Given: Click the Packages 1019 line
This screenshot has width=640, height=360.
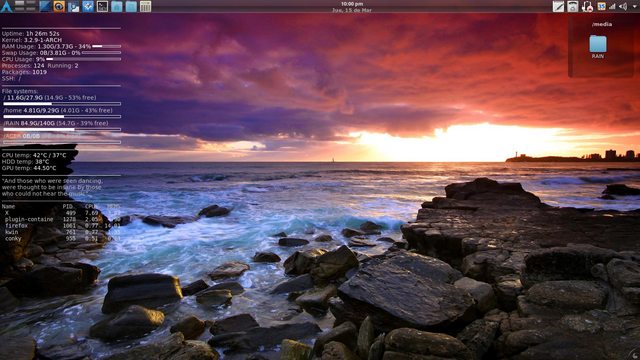Looking at the screenshot, I should (x=24, y=72).
